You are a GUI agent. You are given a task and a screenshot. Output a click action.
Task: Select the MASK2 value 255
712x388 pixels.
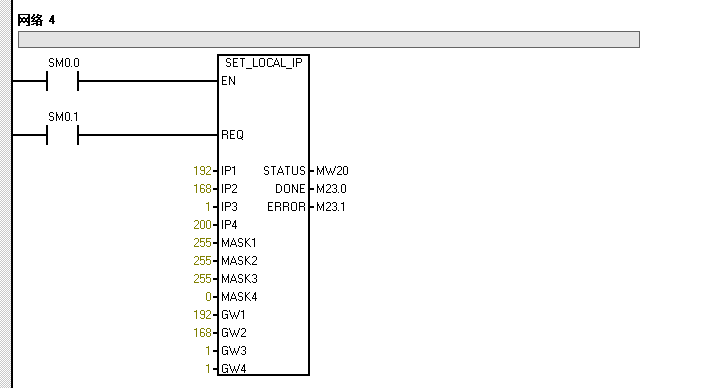click(202, 261)
